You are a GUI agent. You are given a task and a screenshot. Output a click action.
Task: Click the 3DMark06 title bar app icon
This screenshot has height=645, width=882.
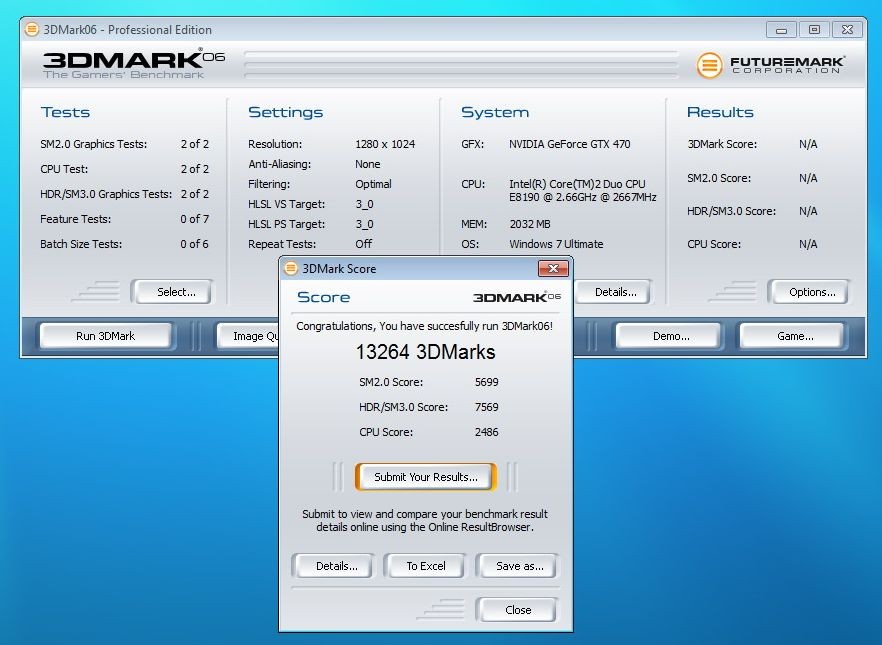[x=32, y=29]
